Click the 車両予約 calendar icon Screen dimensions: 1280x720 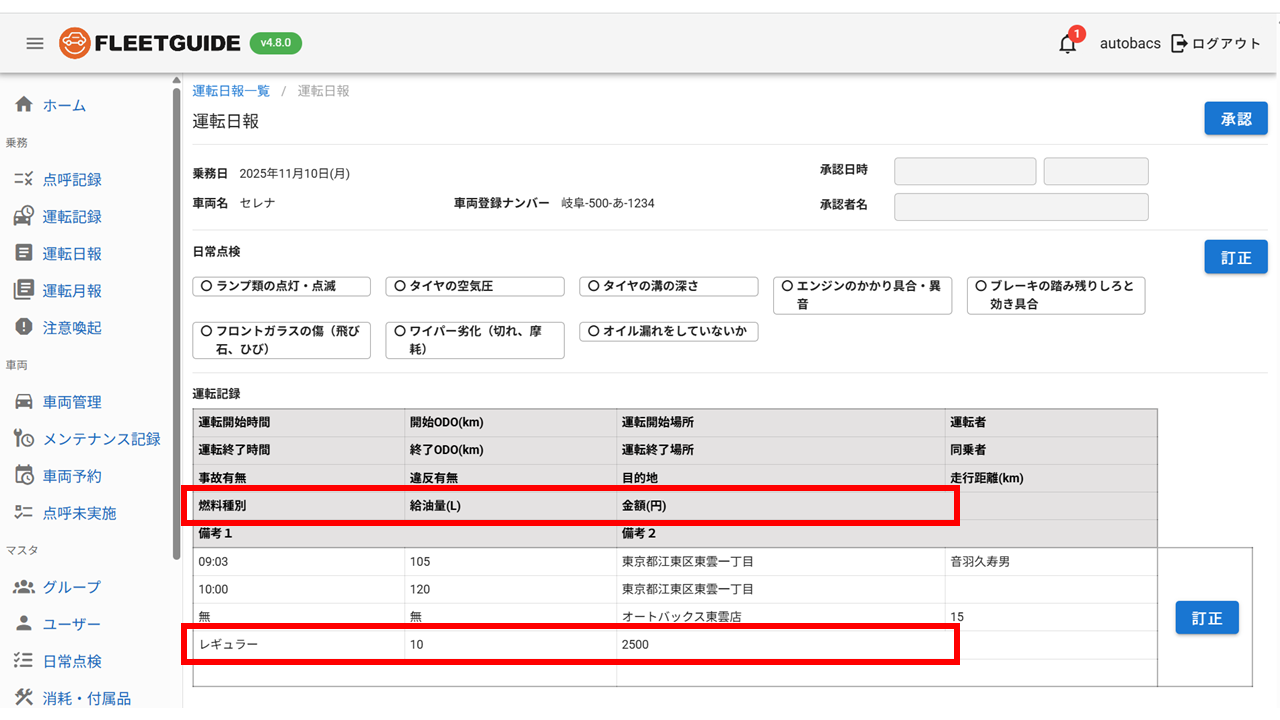pyautogui.click(x=24, y=476)
